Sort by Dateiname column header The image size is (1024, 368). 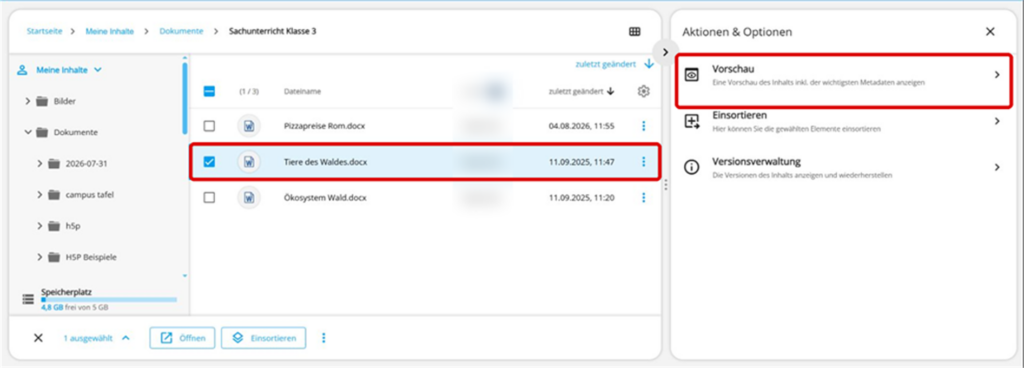click(302, 92)
